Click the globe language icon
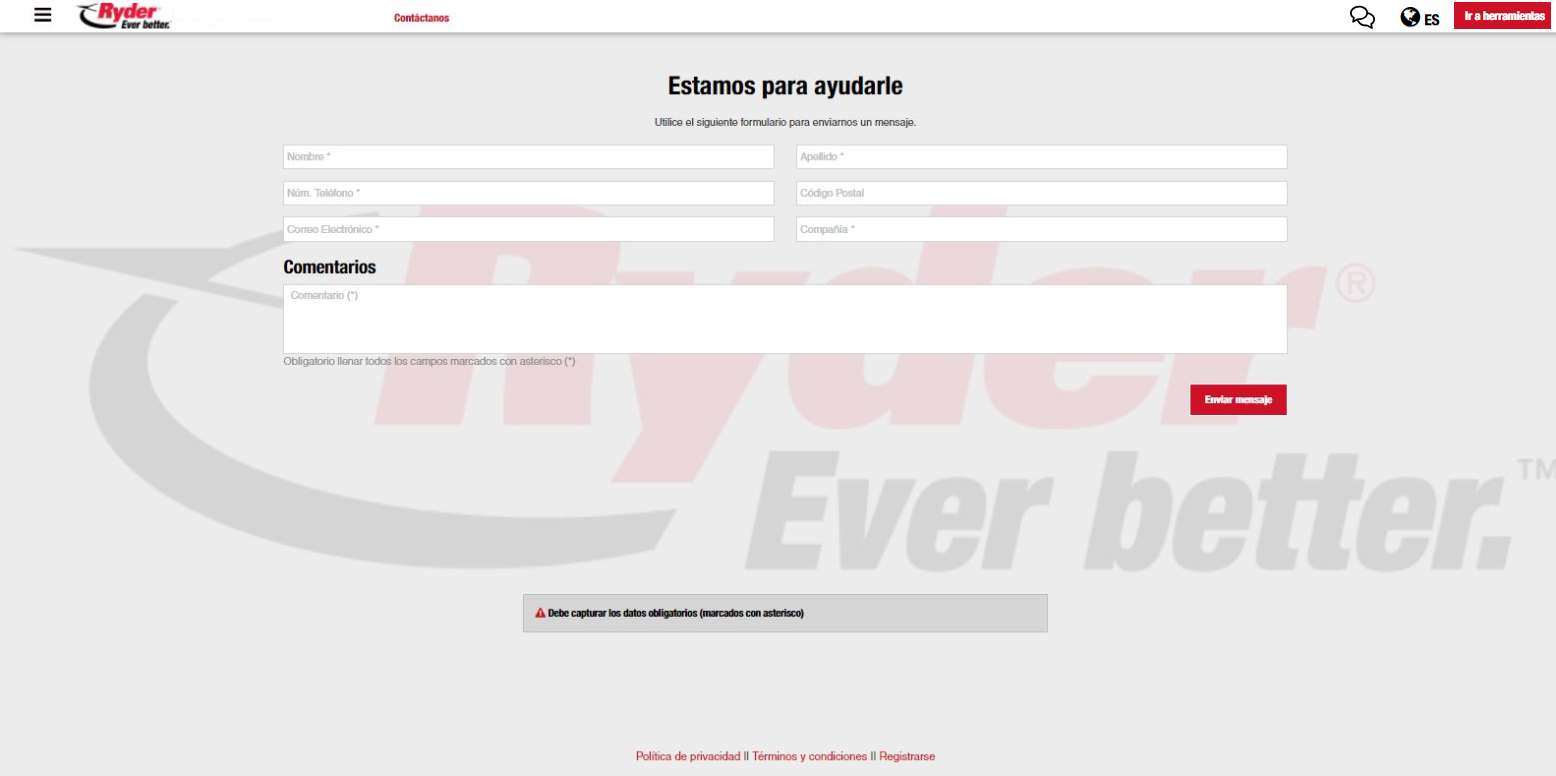1556x776 pixels. pyautogui.click(x=1410, y=17)
